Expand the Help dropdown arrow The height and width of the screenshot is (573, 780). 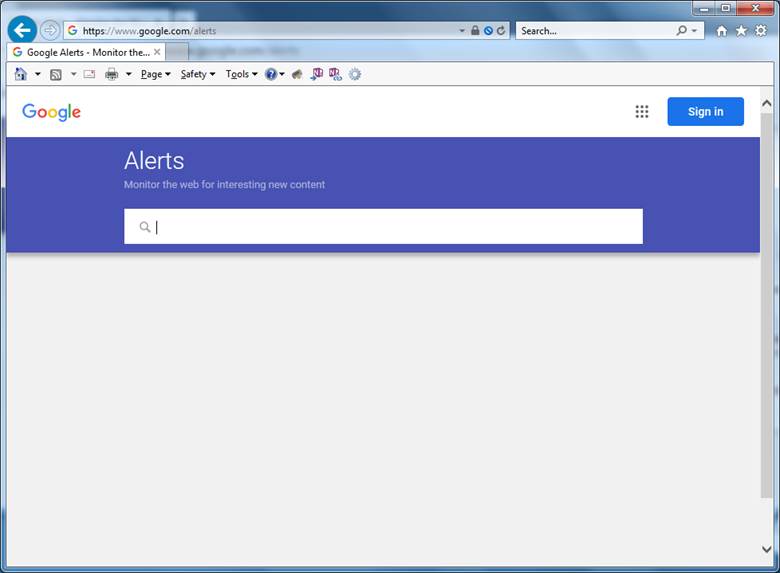tap(282, 74)
